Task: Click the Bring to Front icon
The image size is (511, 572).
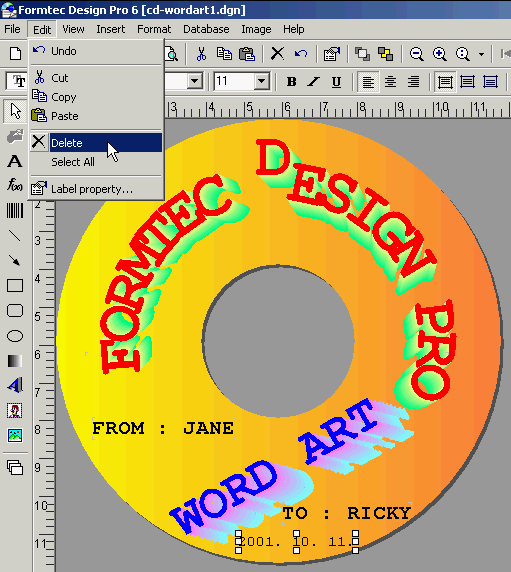Action: pyautogui.click(x=363, y=54)
